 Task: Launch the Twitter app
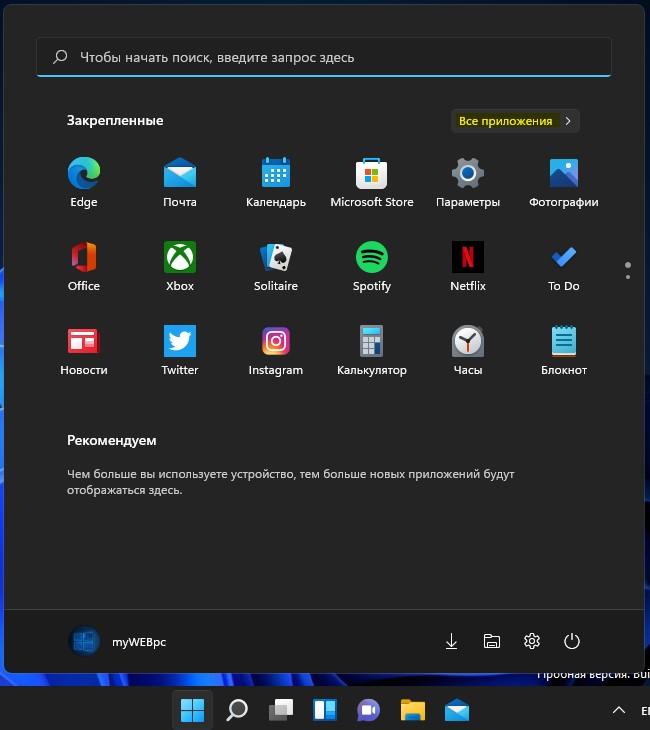point(180,350)
